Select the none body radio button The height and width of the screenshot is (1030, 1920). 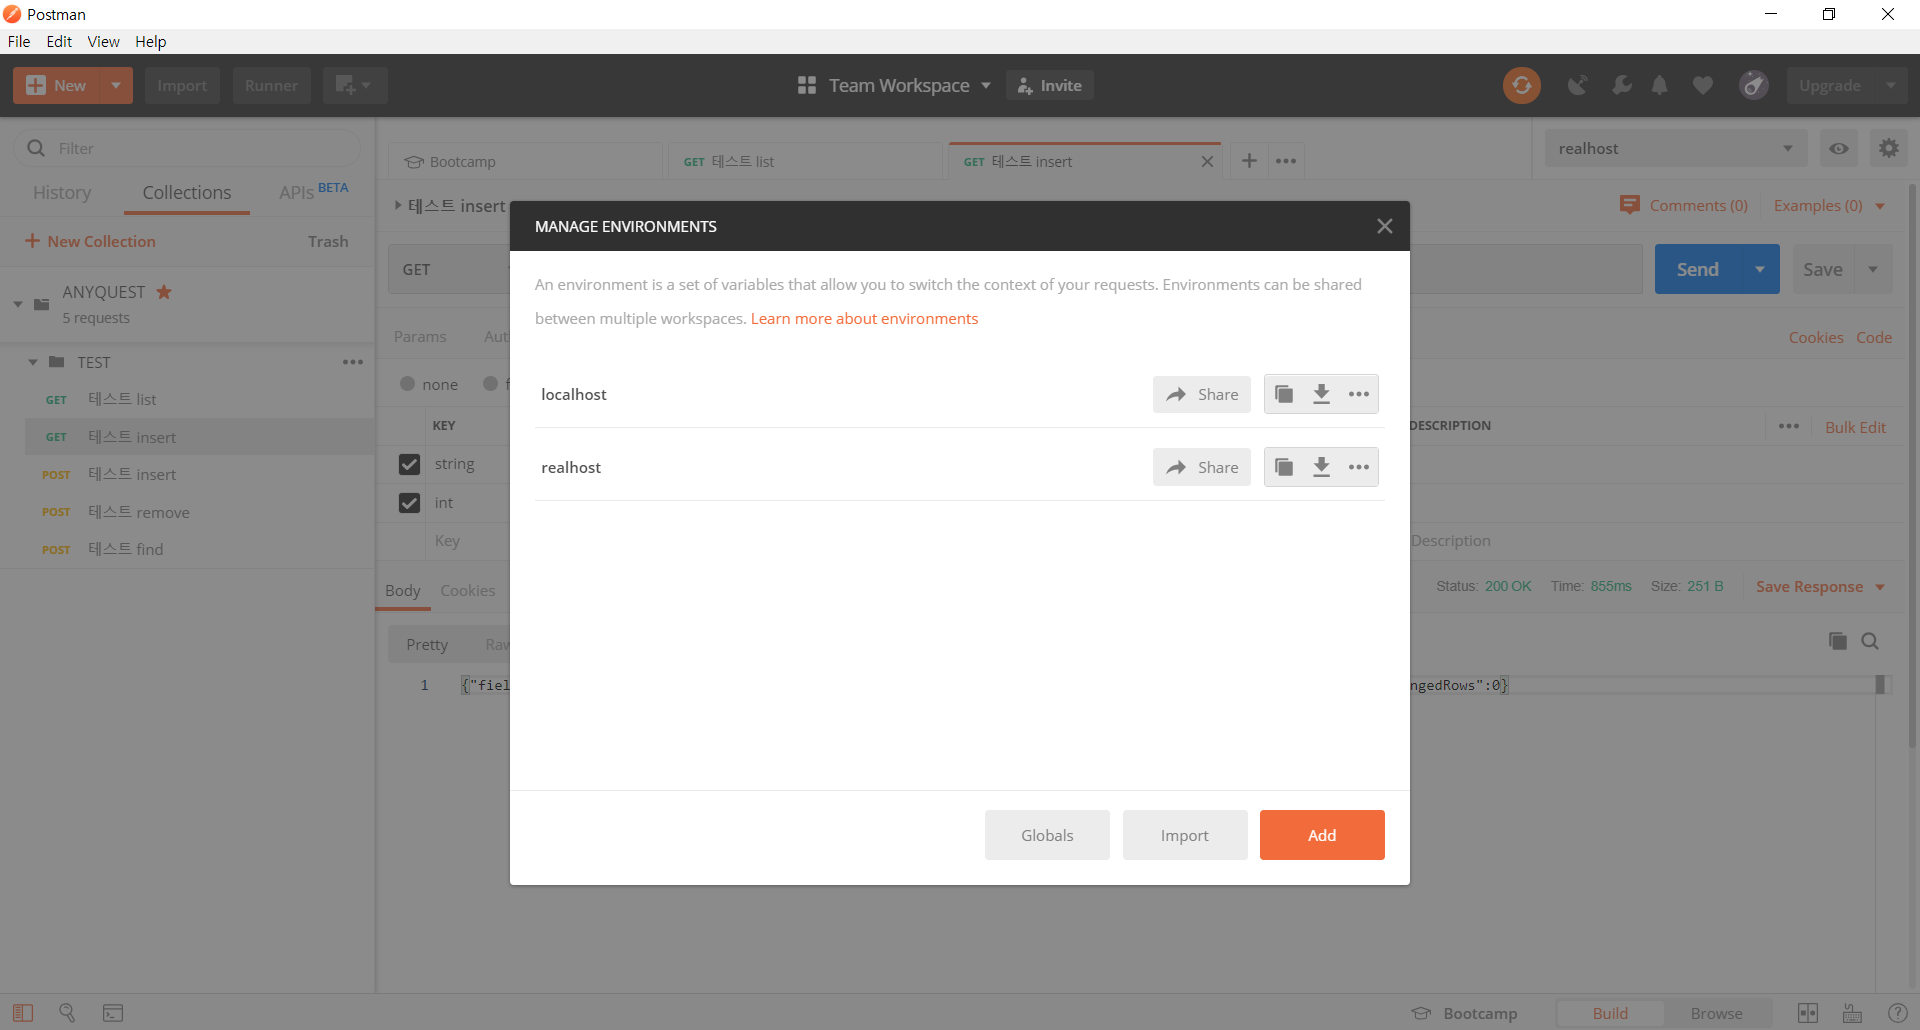pos(407,384)
